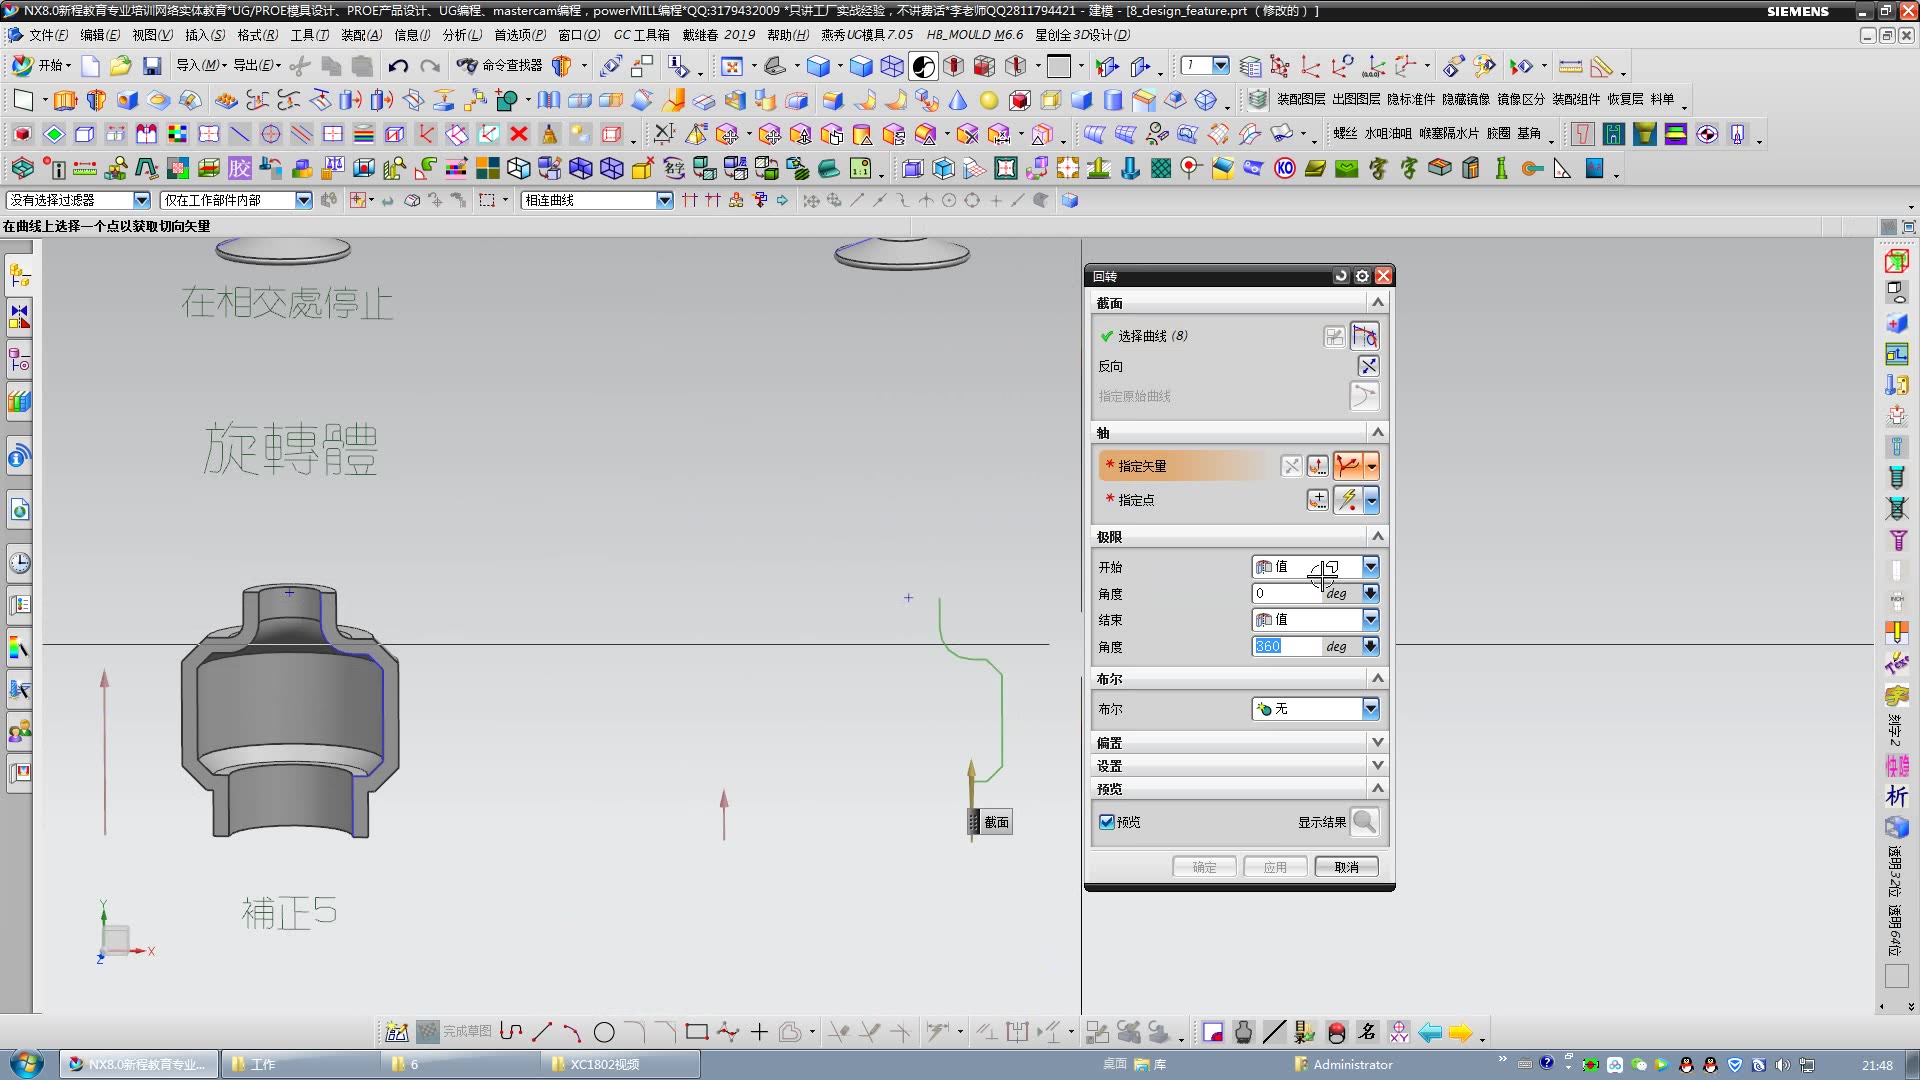Click the 隐藏镜像 toolbar button
This screenshot has width=1920, height=1080.
click(1465, 100)
